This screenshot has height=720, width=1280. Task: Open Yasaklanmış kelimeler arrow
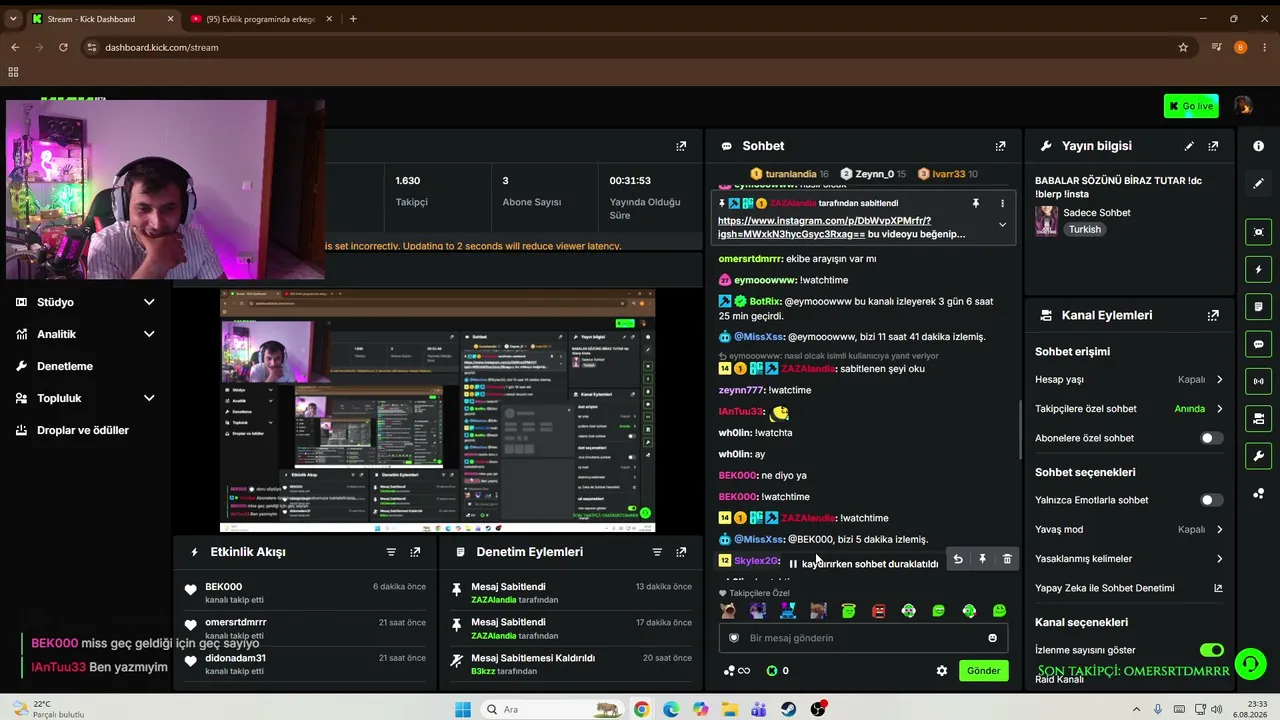coord(1219,559)
